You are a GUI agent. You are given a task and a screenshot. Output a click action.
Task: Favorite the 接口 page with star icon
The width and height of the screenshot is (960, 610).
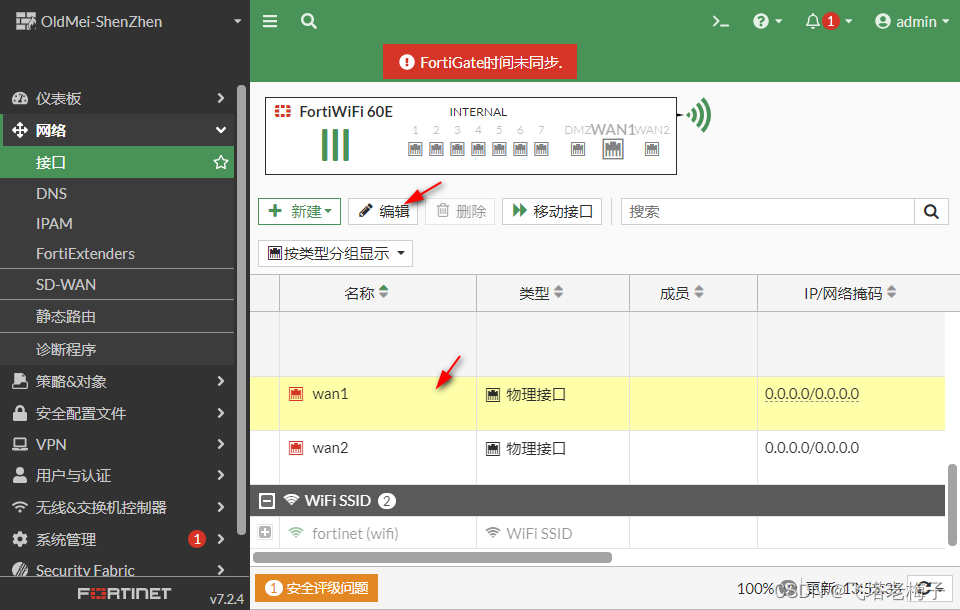[x=220, y=162]
